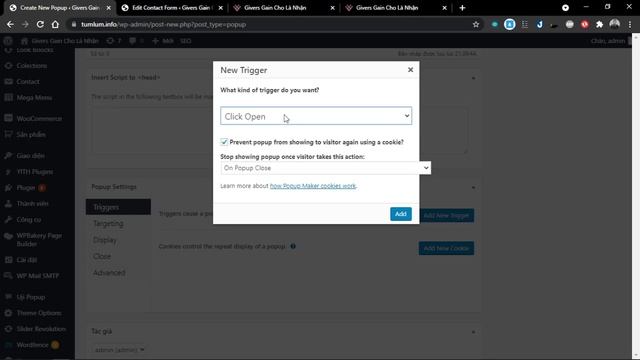Open the Thành viên sidebar menu
This screenshot has width=640, height=360.
(x=32, y=204)
